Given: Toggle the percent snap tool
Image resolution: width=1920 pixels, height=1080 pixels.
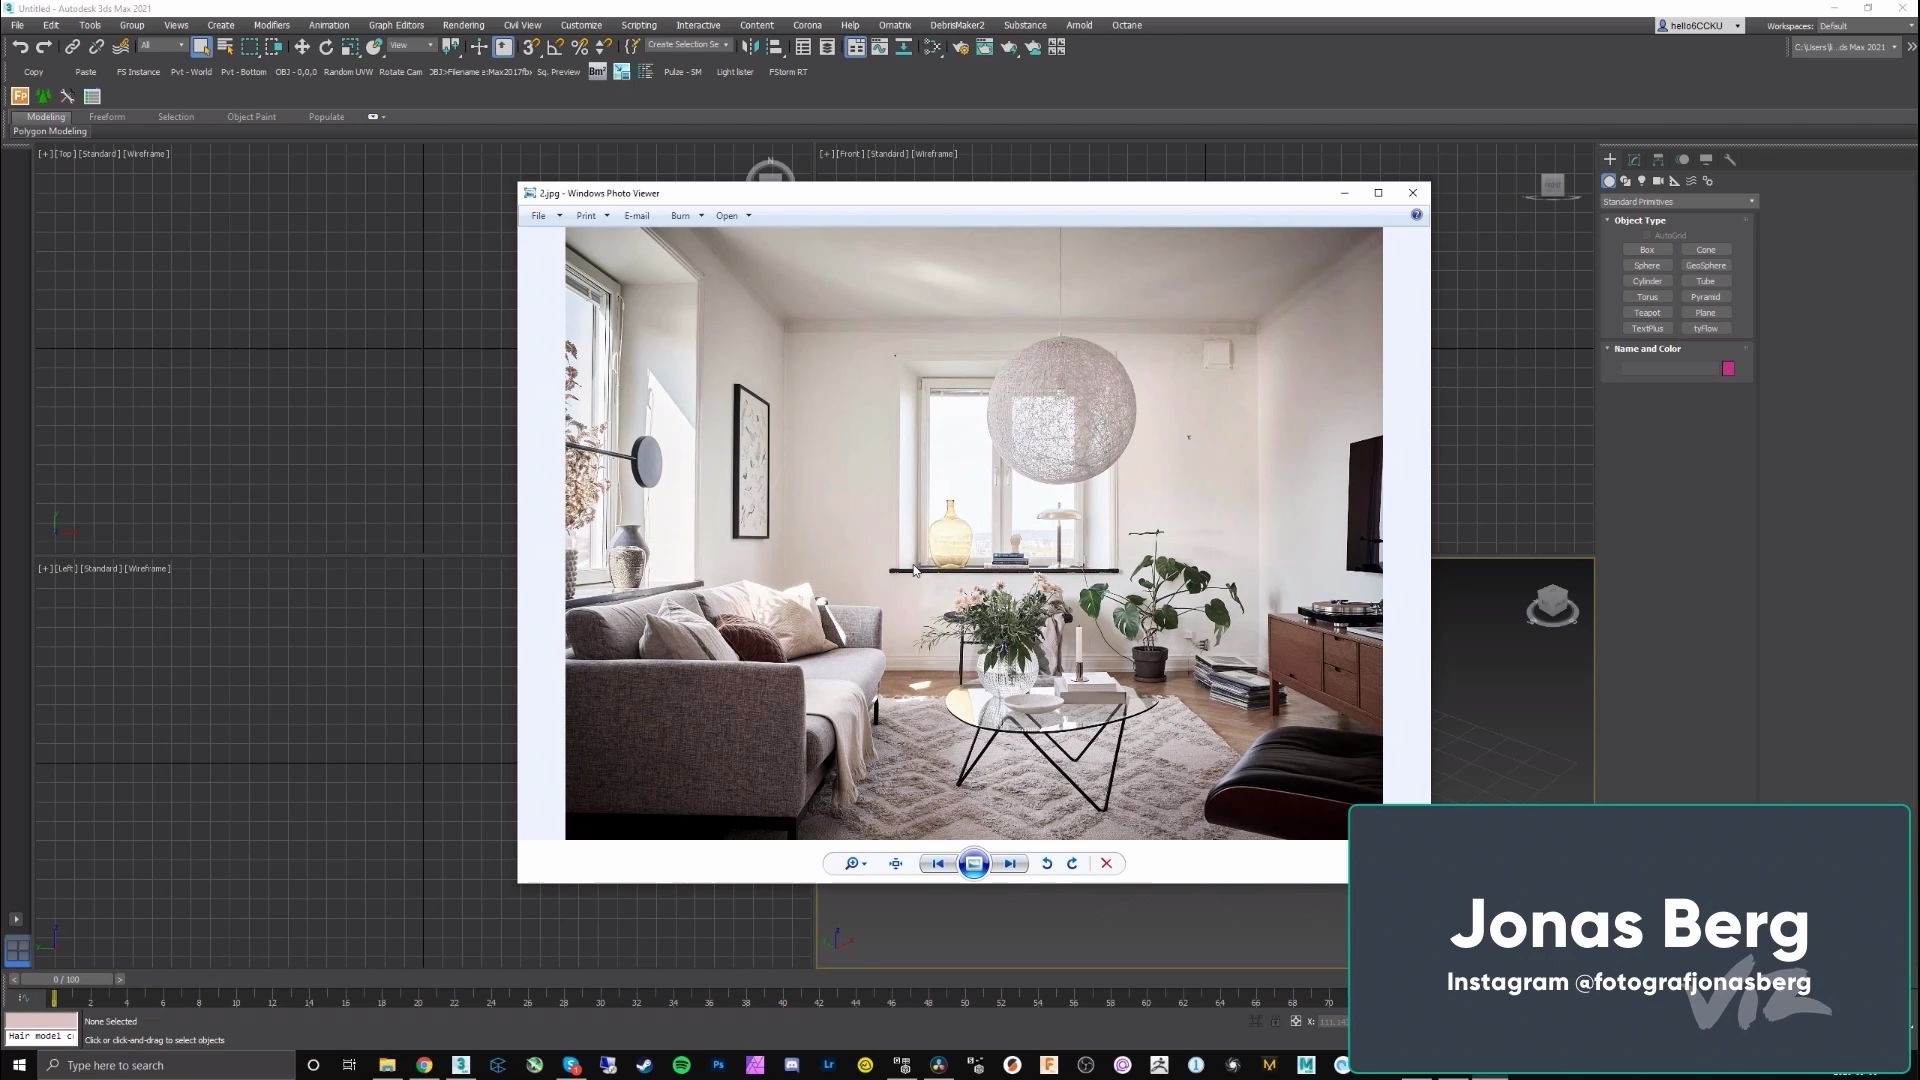Looking at the screenshot, I should coord(579,47).
